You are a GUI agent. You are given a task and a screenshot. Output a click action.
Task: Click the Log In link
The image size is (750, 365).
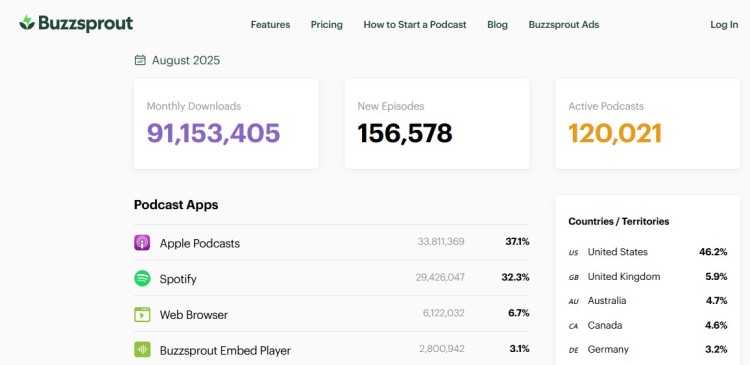pos(724,24)
